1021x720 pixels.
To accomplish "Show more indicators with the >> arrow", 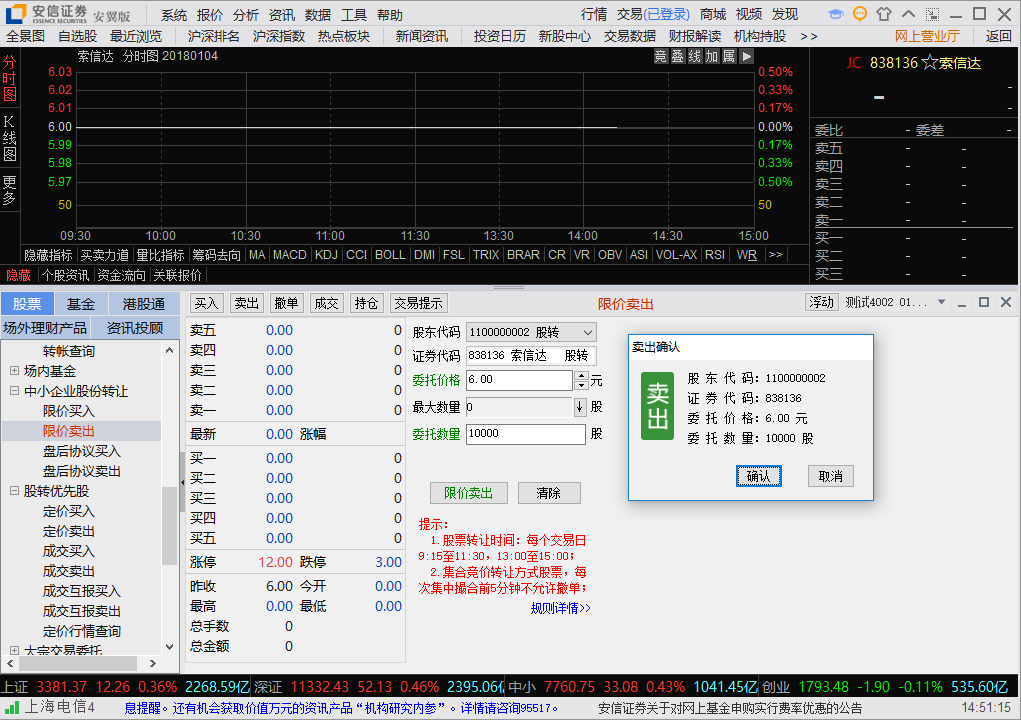I will [x=776, y=255].
